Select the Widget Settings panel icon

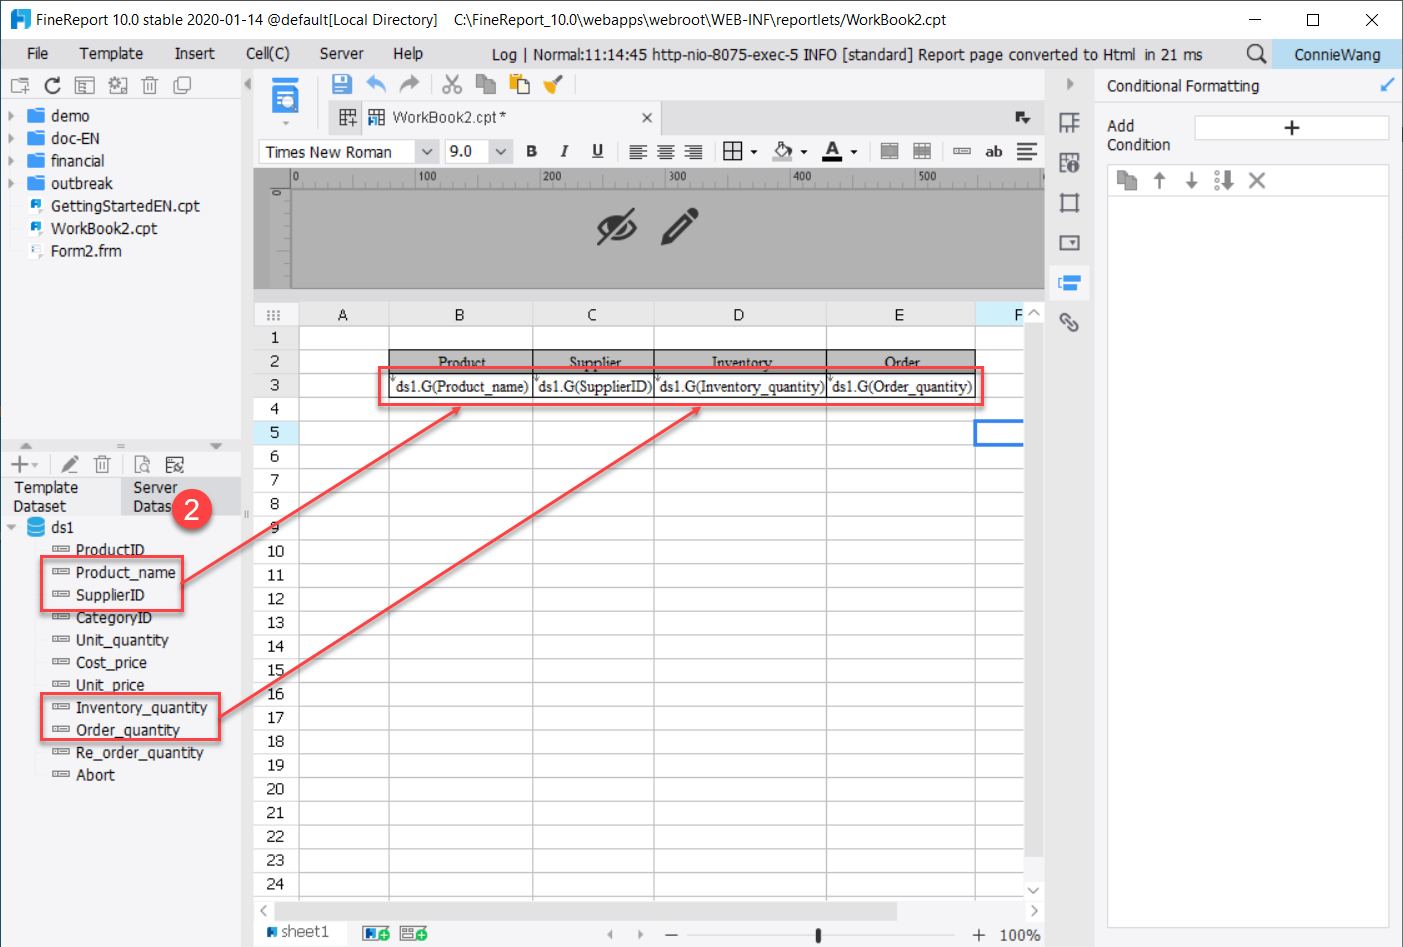1069,242
